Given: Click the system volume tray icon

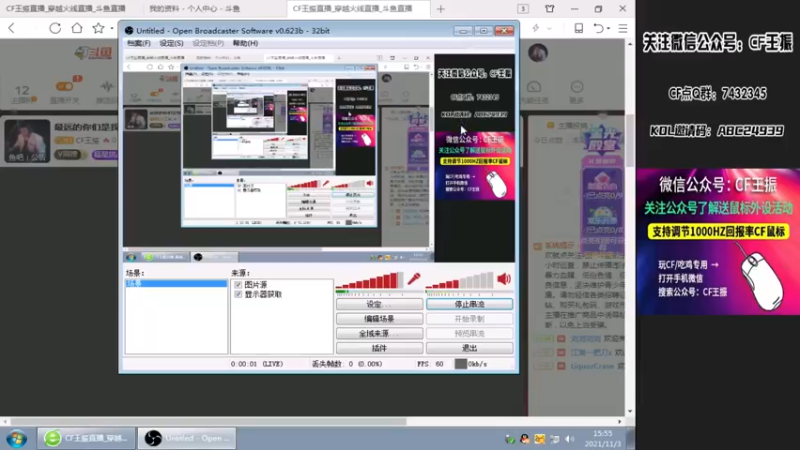Looking at the screenshot, I should (570, 439).
